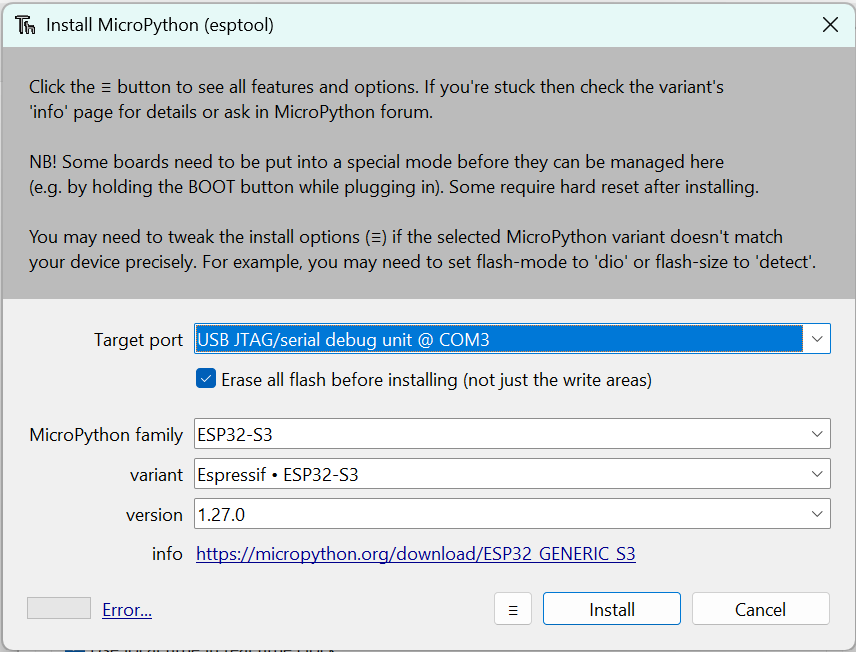Click the gray progress bar beside Error...

59,608
